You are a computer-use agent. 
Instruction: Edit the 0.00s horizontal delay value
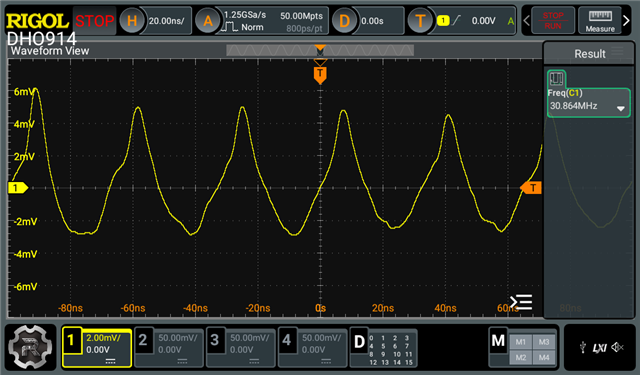372,21
